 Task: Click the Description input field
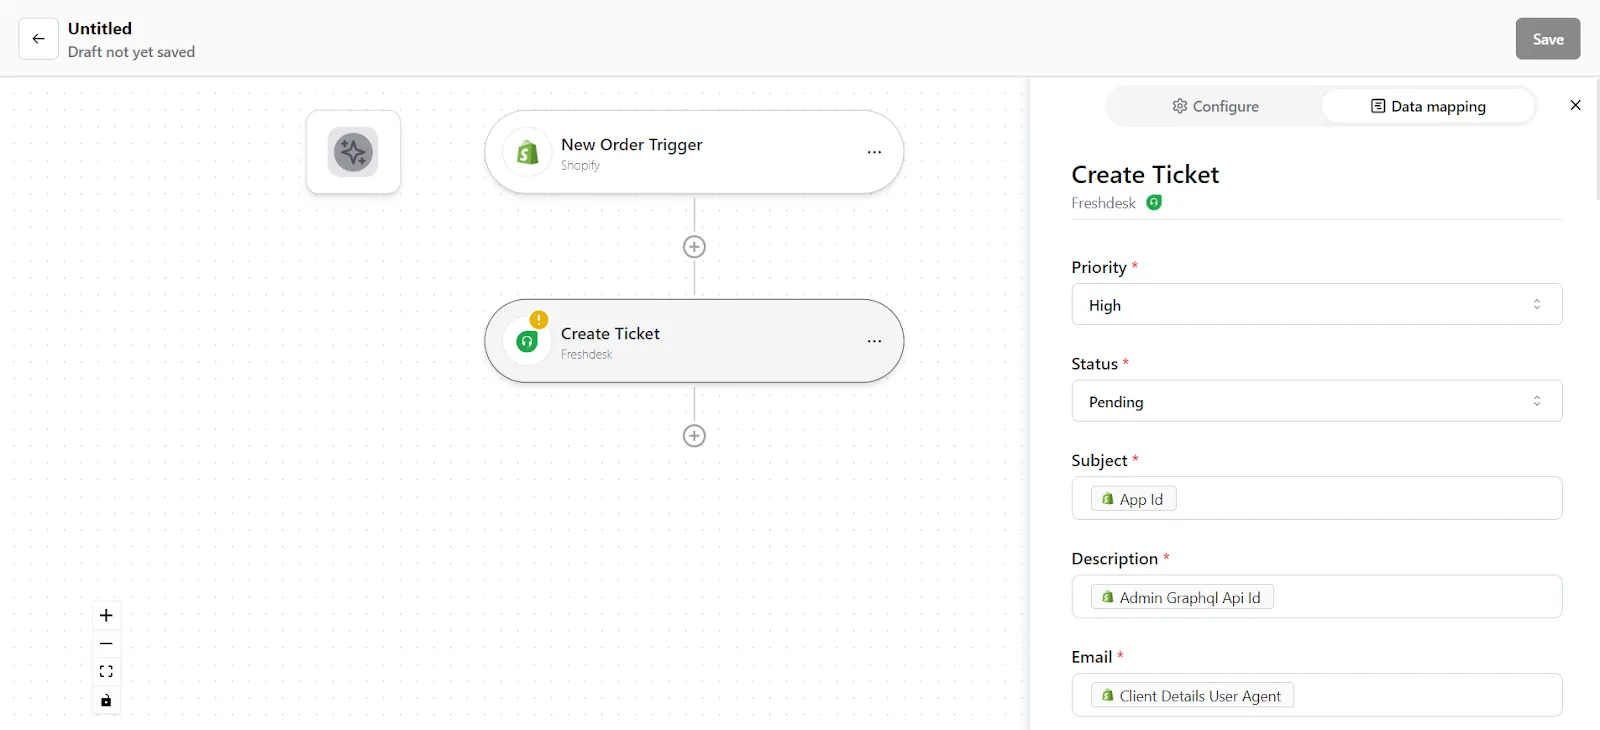[1317, 596]
